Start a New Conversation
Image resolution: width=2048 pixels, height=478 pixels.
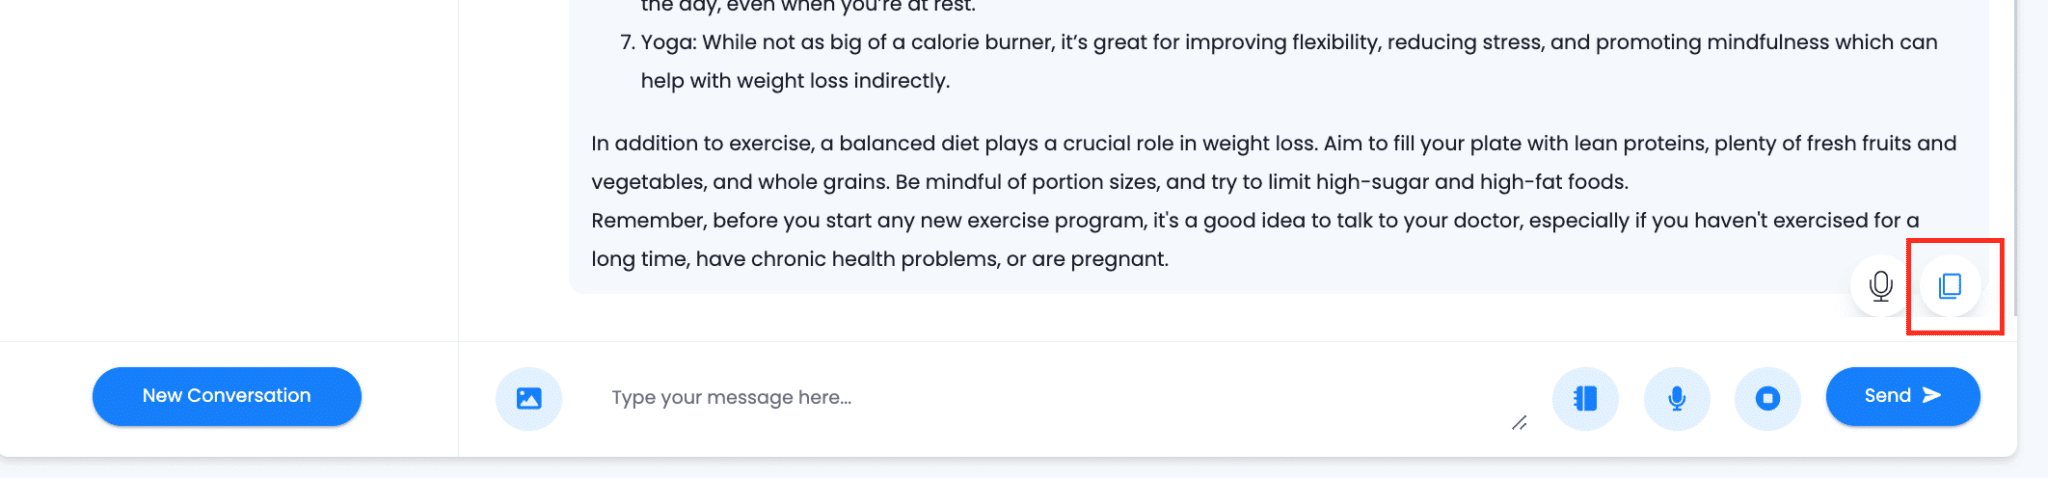[227, 396]
